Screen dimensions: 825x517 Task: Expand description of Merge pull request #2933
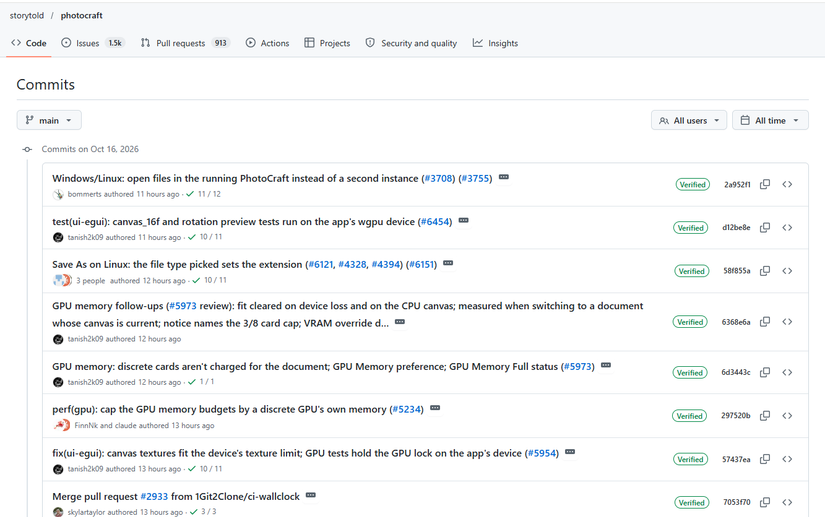click(311, 495)
